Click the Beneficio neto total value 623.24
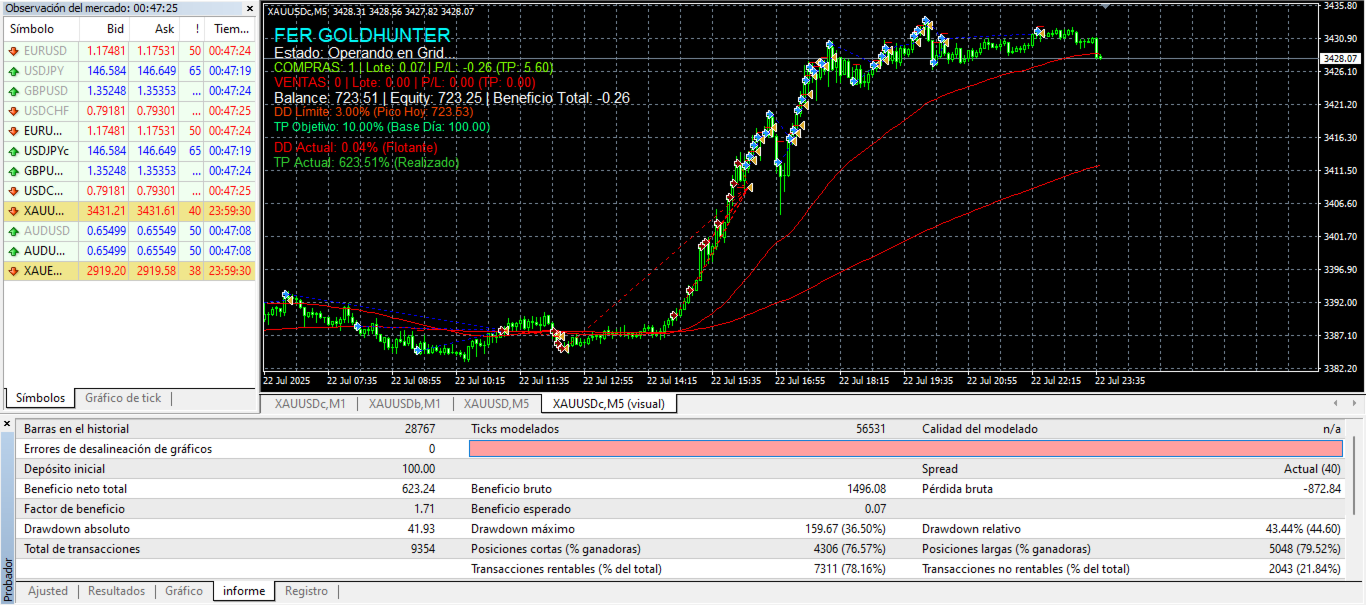 pos(417,489)
